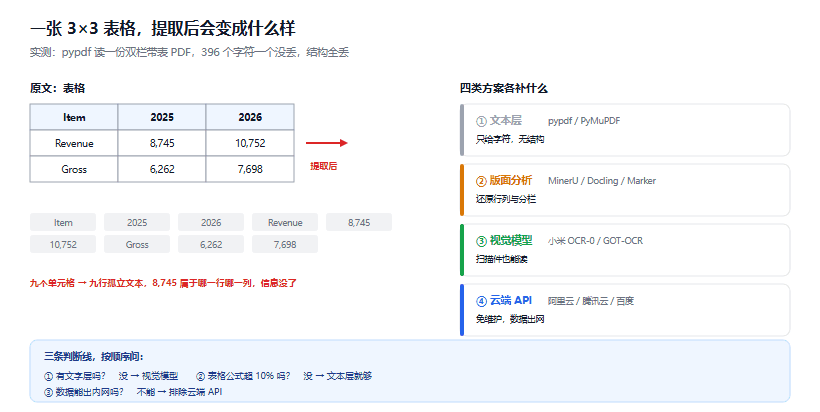The image size is (820, 412).
Task: Click the "7,698" cell inside the table
Action: click(x=250, y=169)
